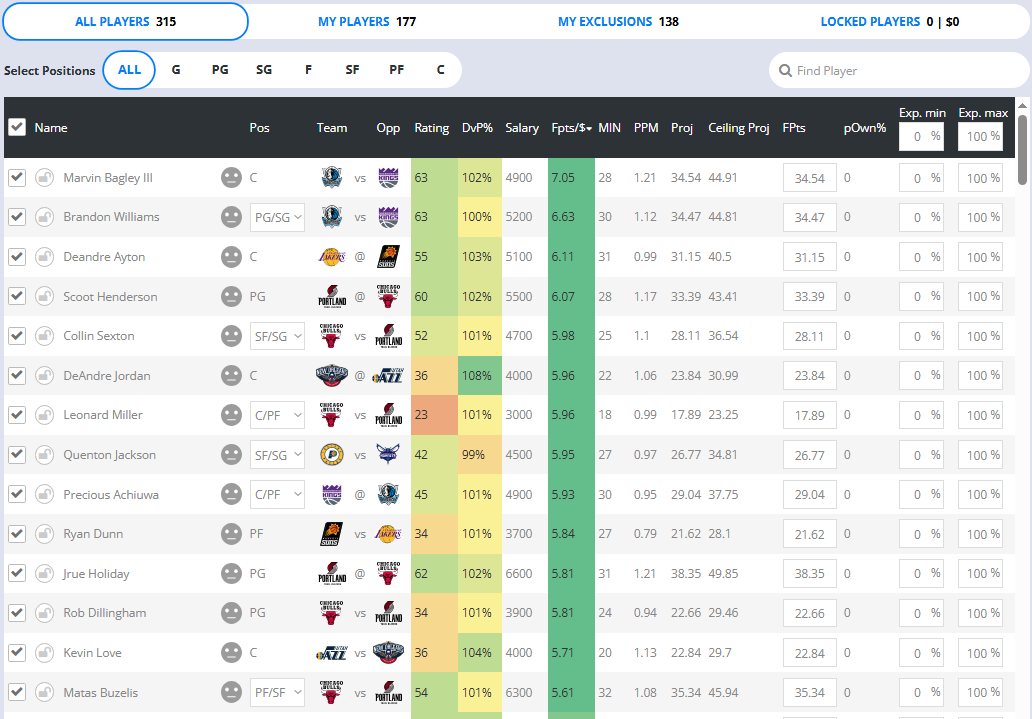
Task: Click Scoot Henderson's Portland team logo
Action: [x=331, y=297]
